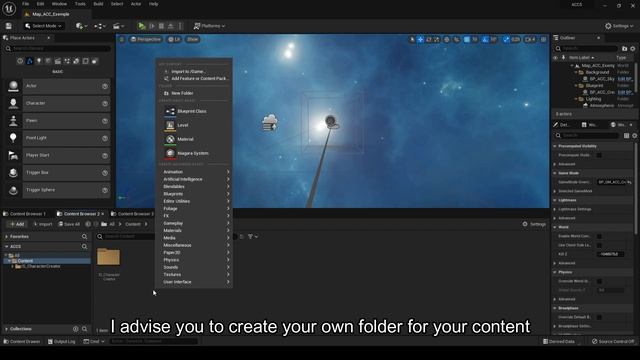Click the Player Start actor entry
640x360 pixels.
pos(58,155)
